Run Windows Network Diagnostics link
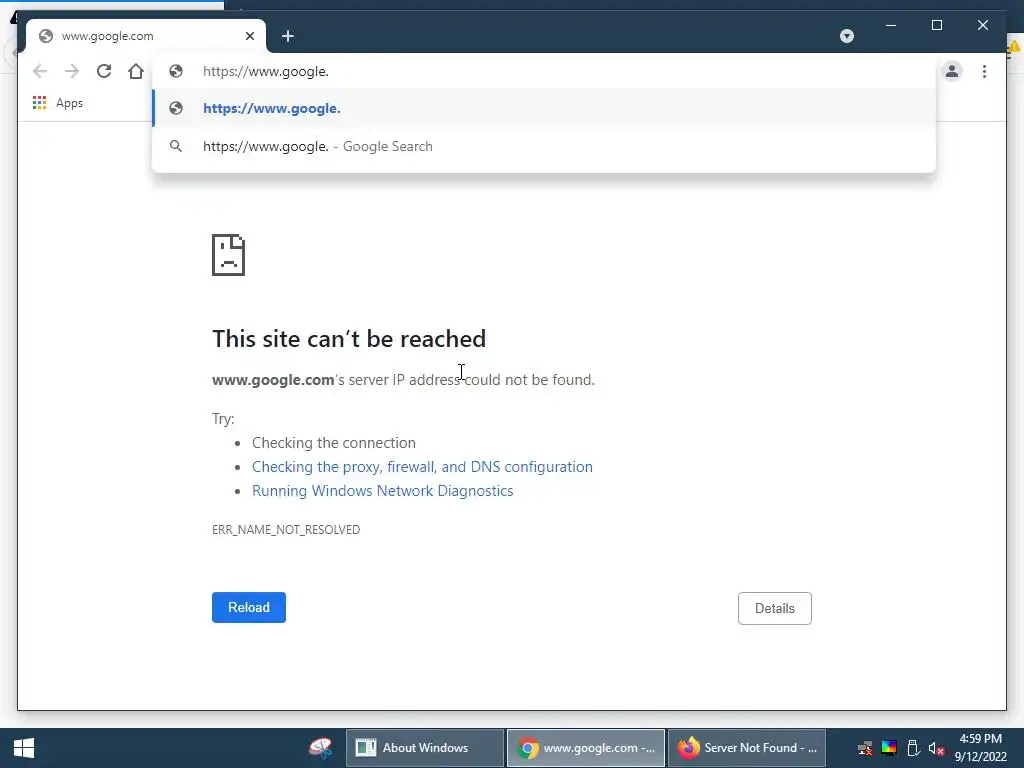This screenshot has height=768, width=1024. [x=383, y=491]
